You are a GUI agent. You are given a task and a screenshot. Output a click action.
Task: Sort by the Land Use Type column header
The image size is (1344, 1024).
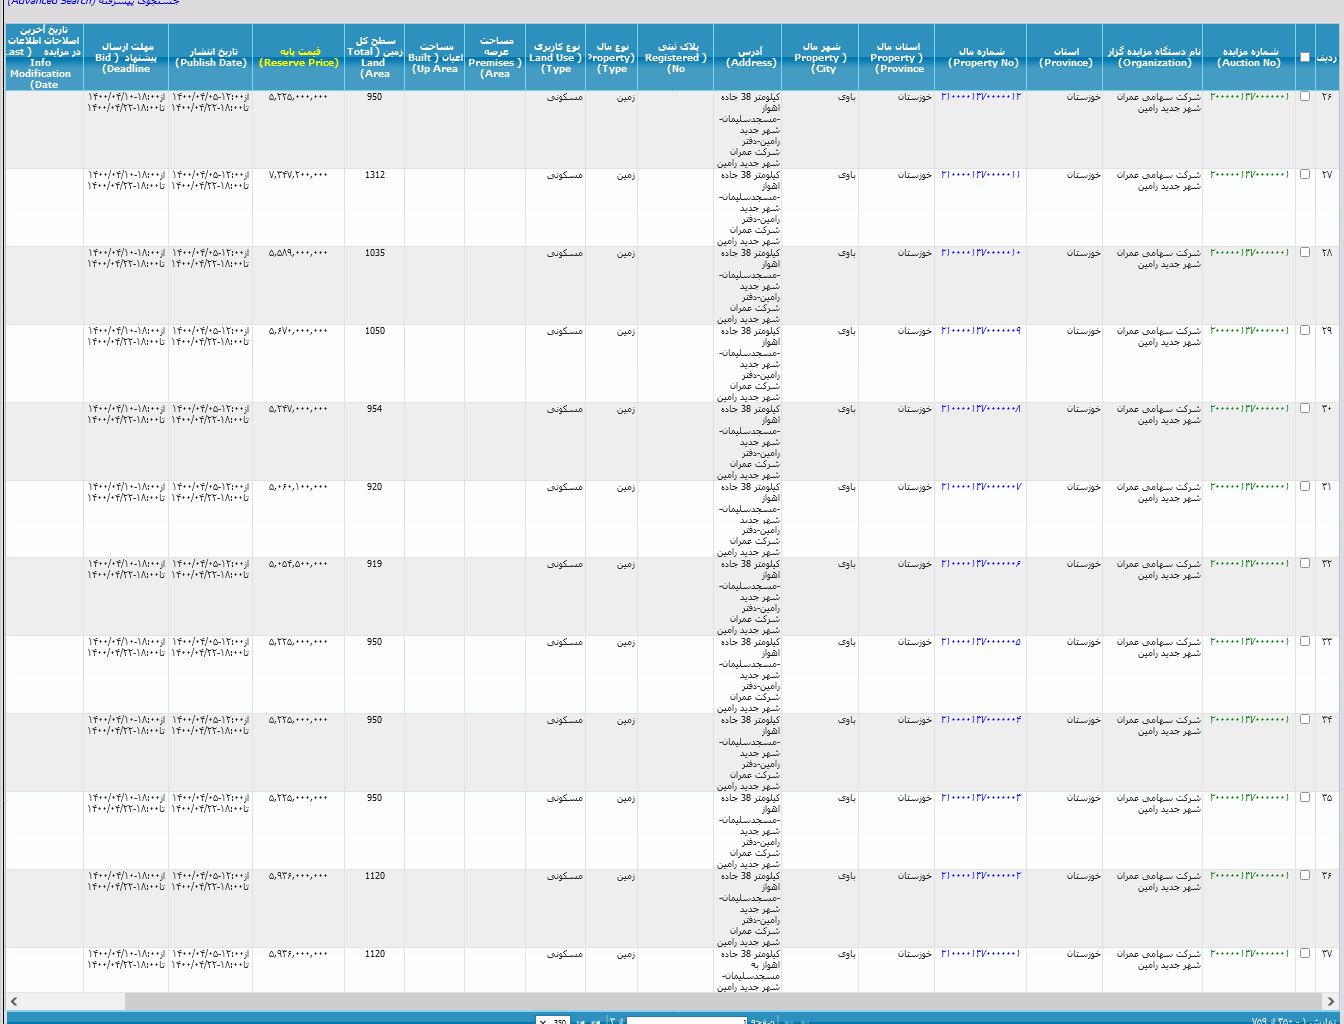tap(555, 57)
